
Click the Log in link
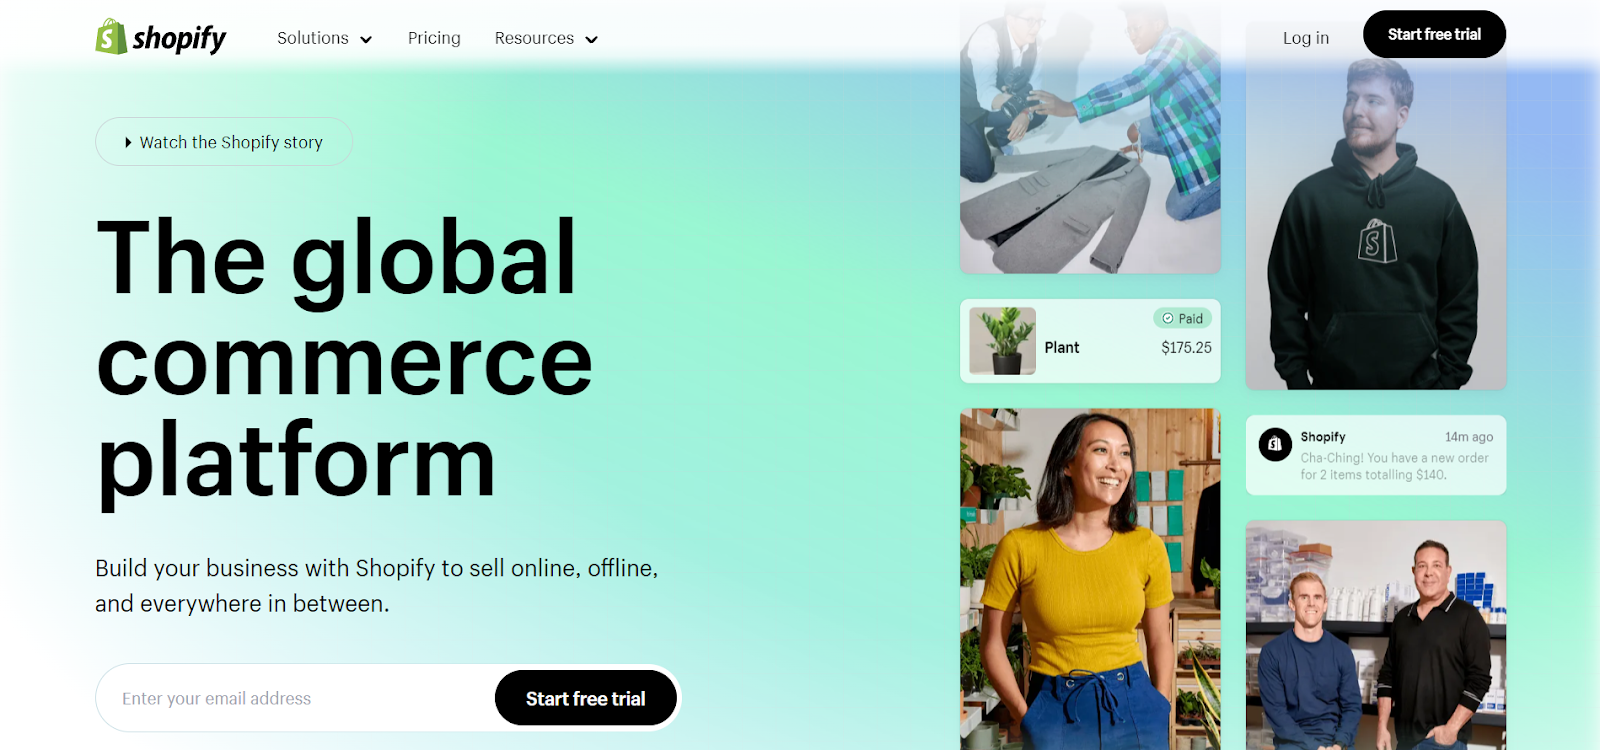coord(1306,38)
